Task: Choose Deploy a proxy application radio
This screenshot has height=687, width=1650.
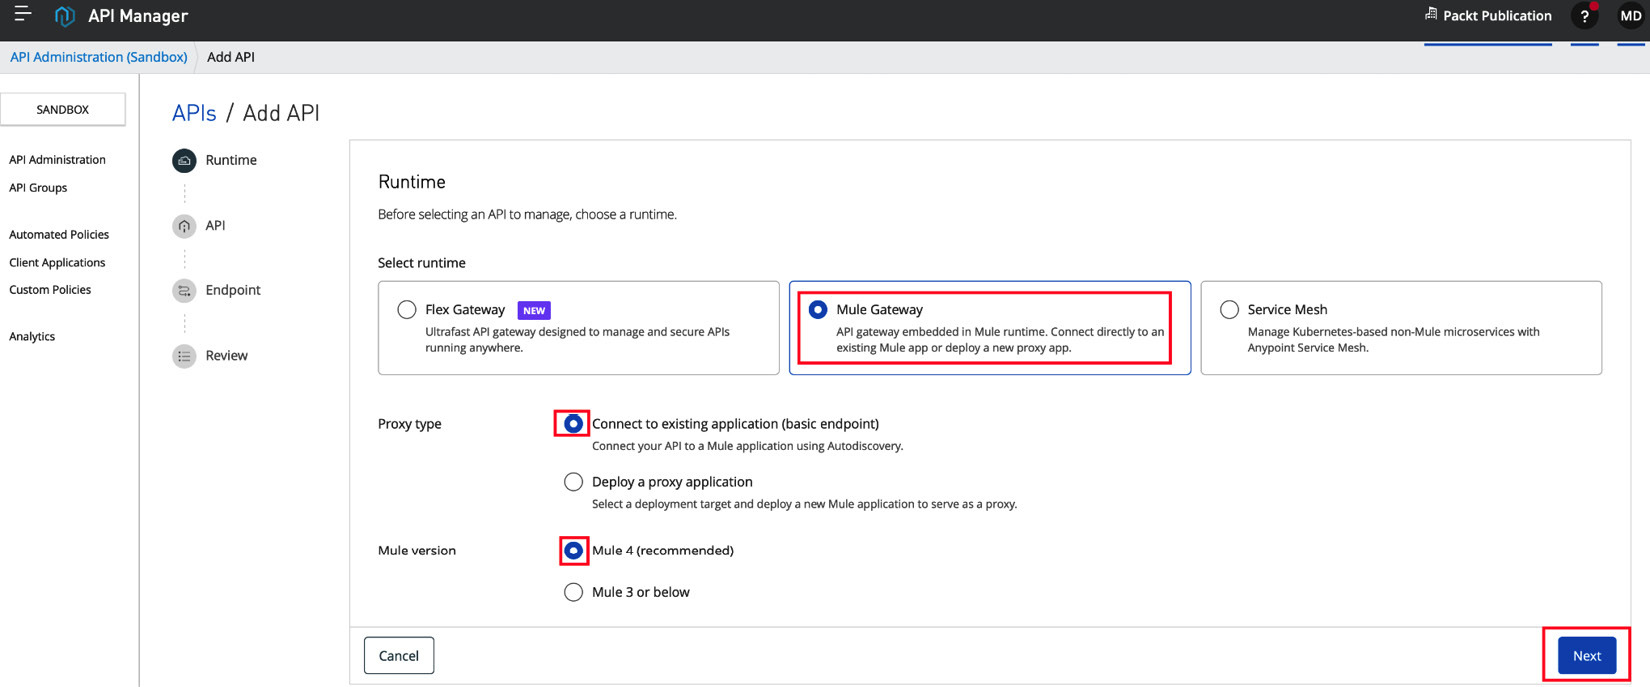Action: point(573,482)
